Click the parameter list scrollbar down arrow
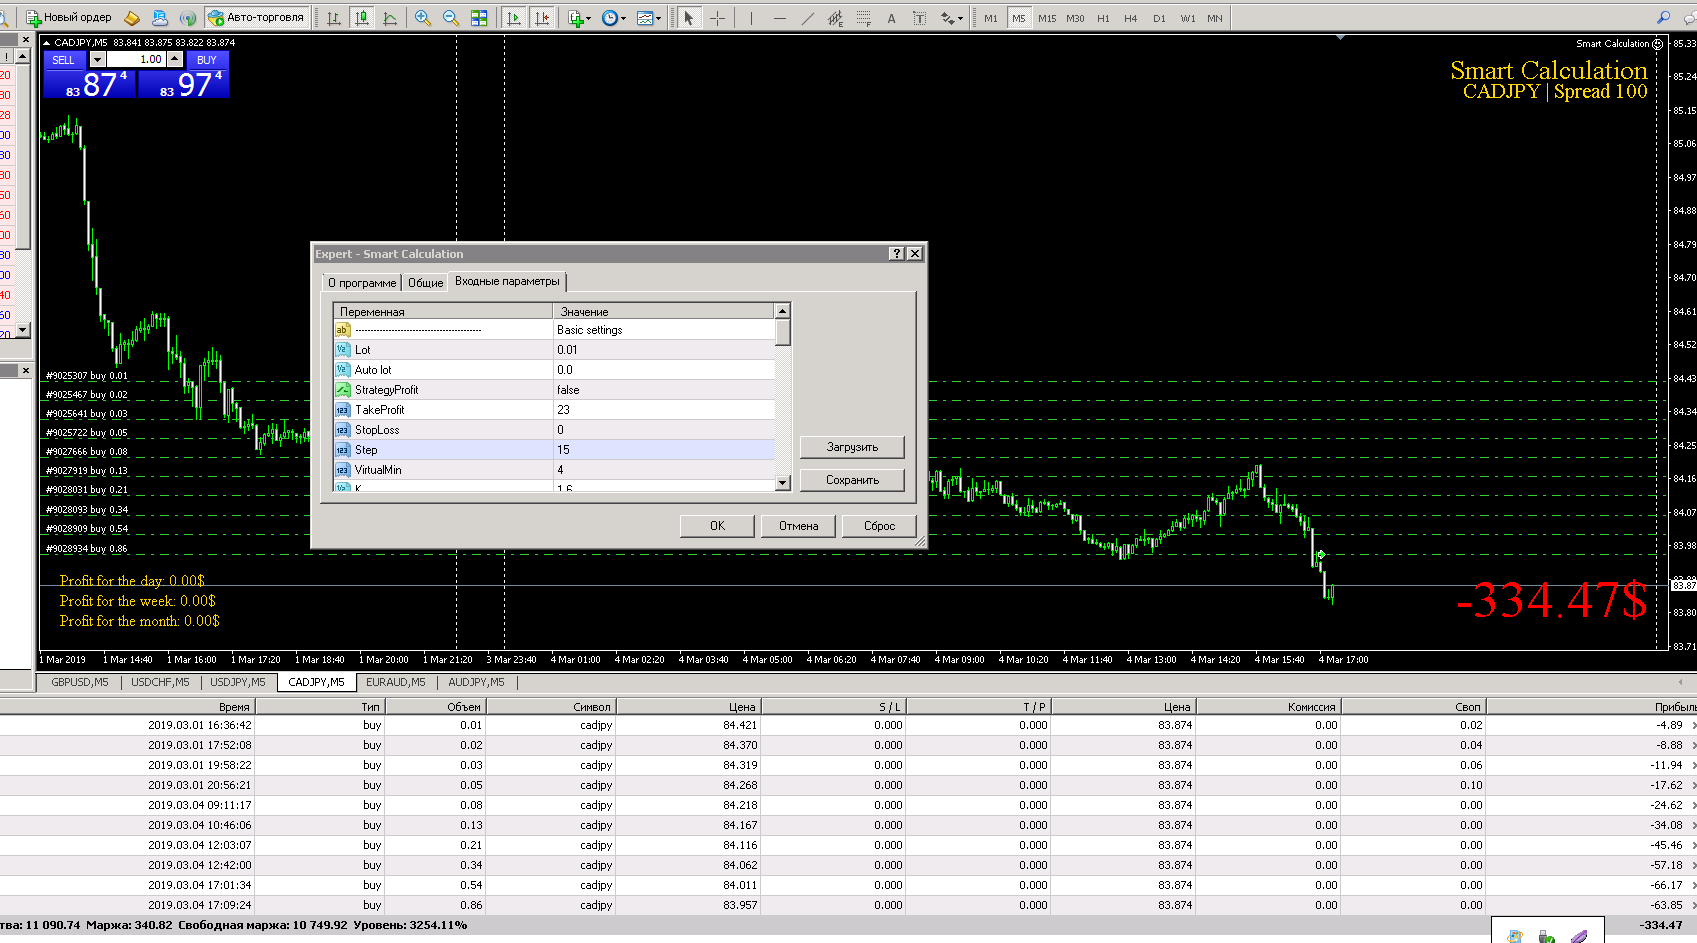The image size is (1697, 943). click(783, 483)
